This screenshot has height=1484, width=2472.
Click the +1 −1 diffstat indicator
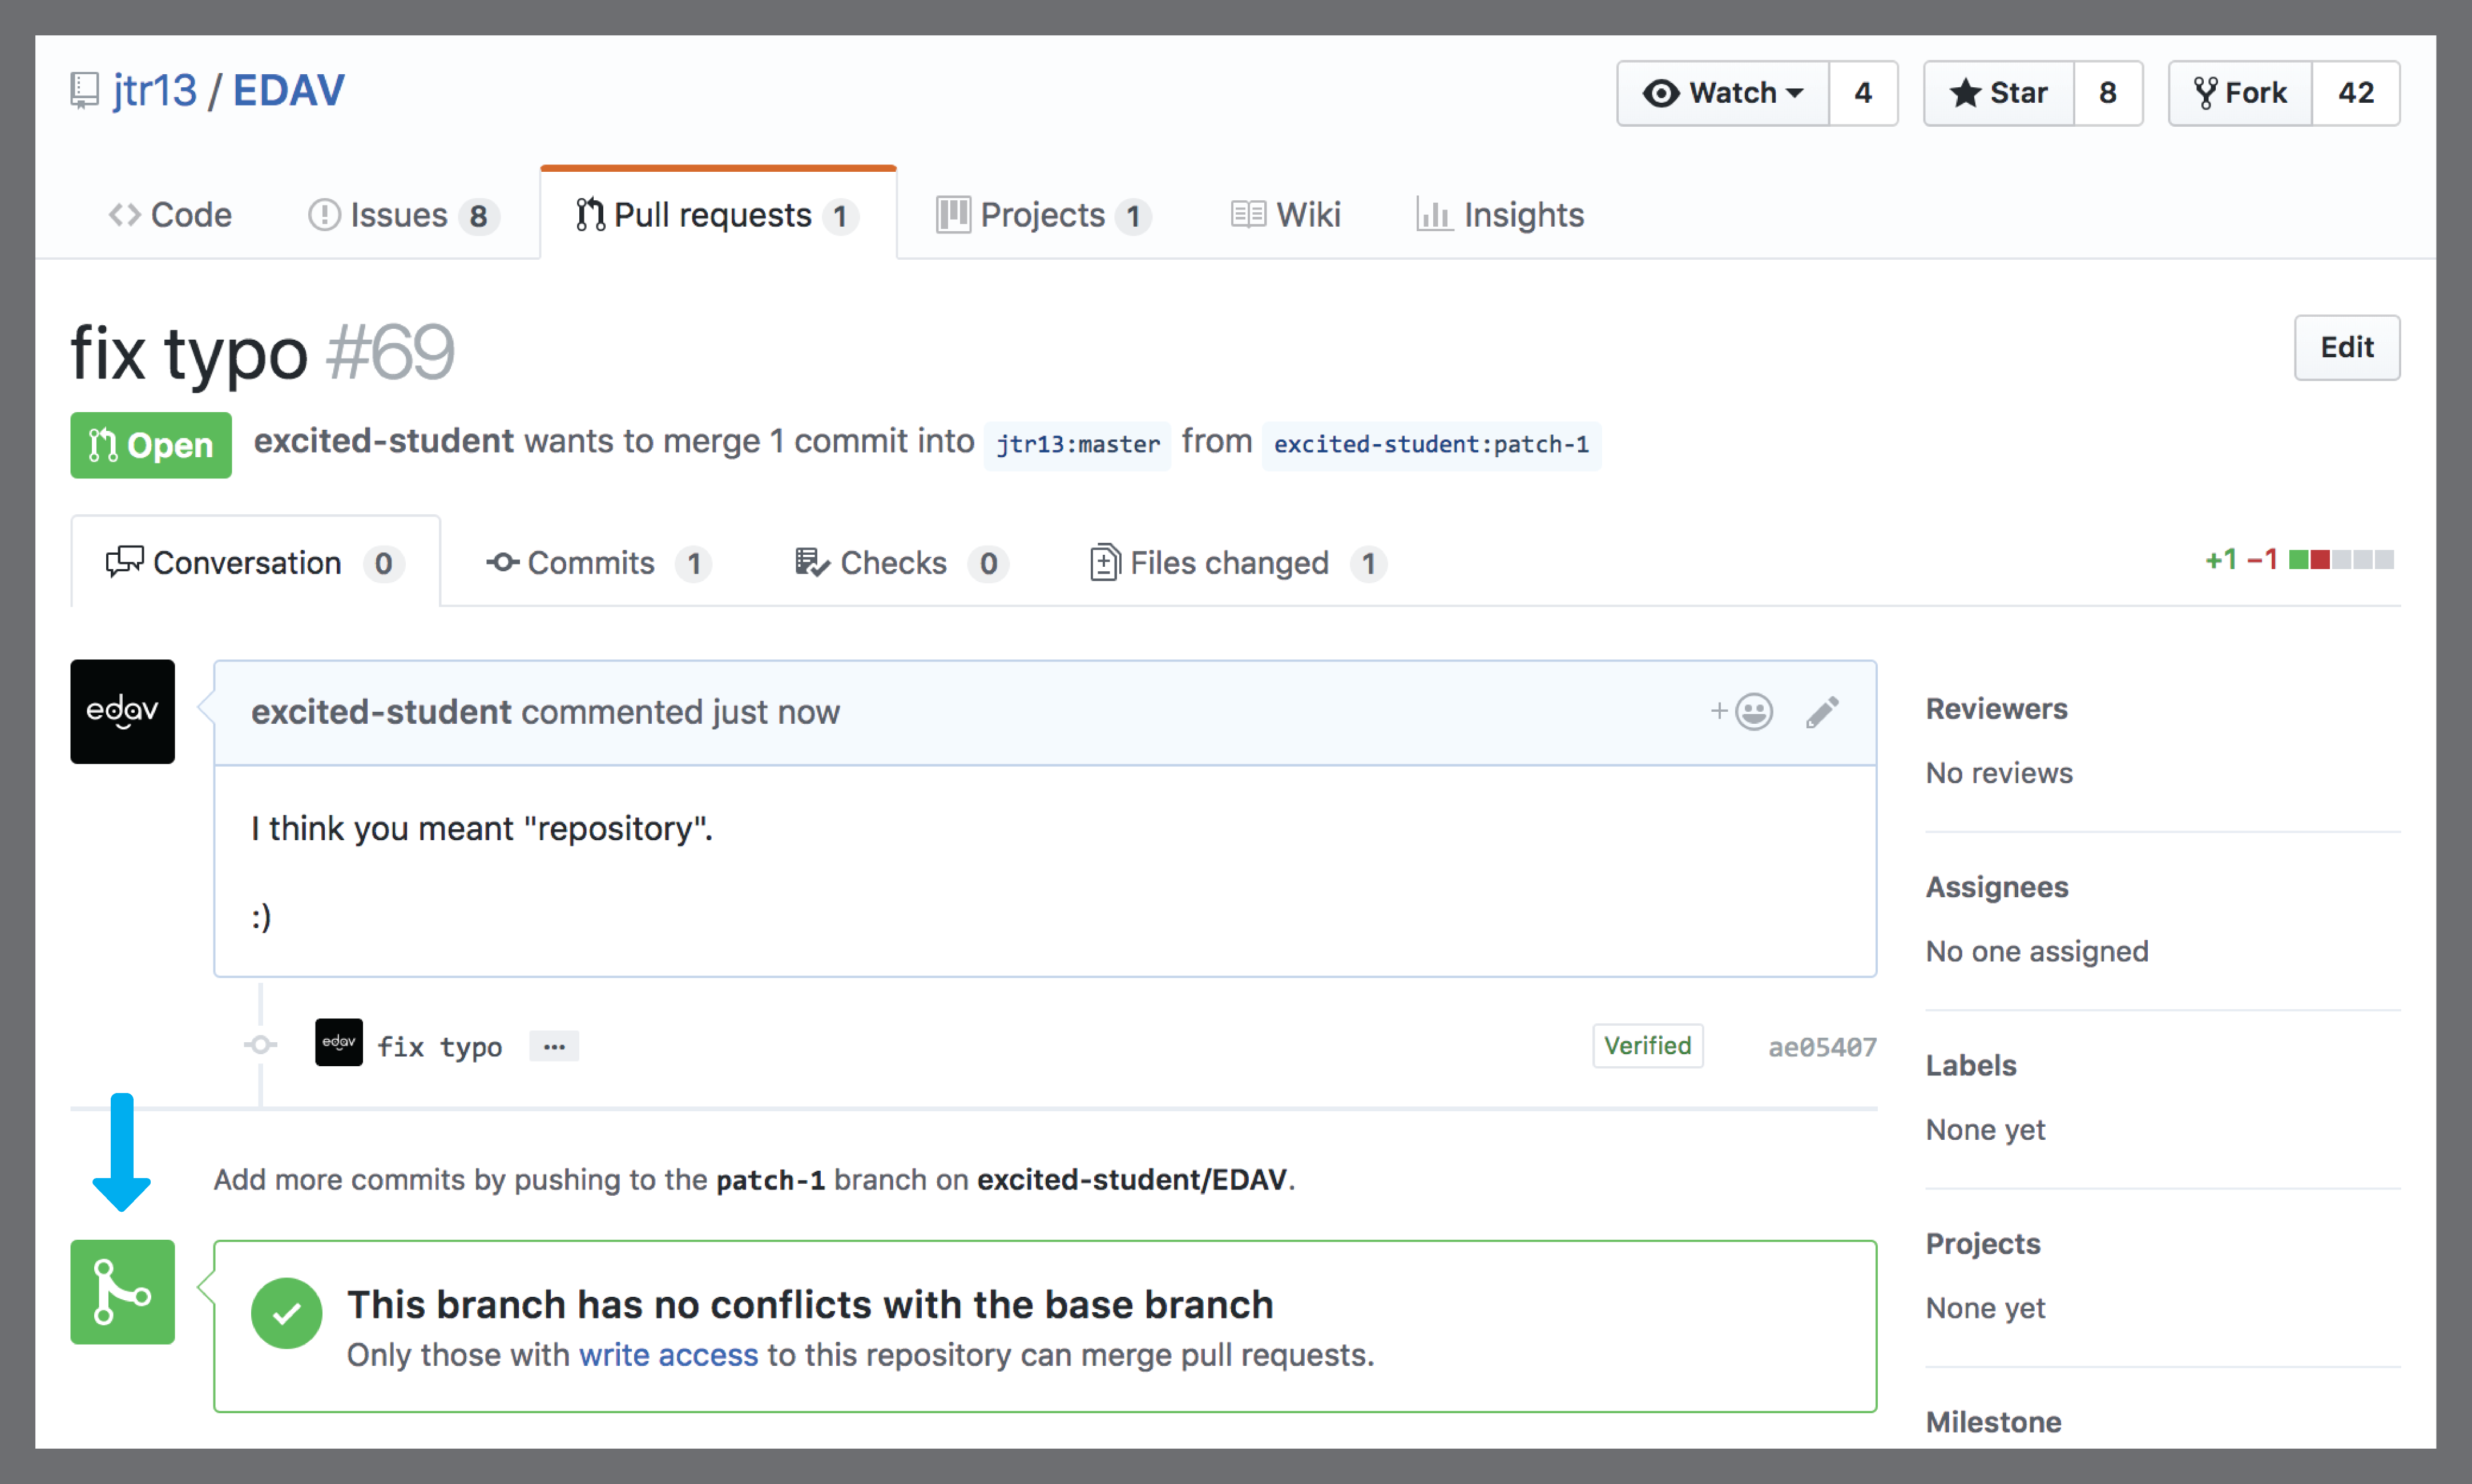point(2298,560)
